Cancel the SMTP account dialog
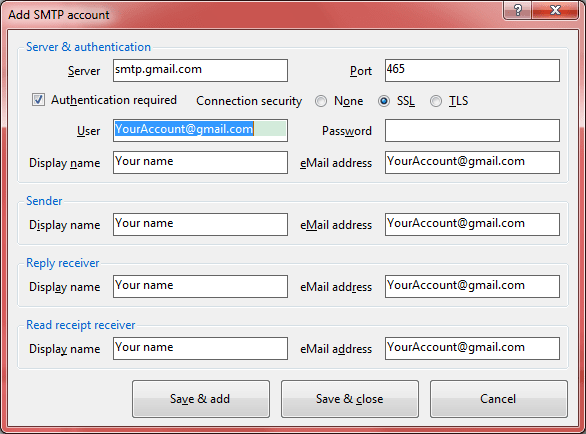 click(499, 399)
